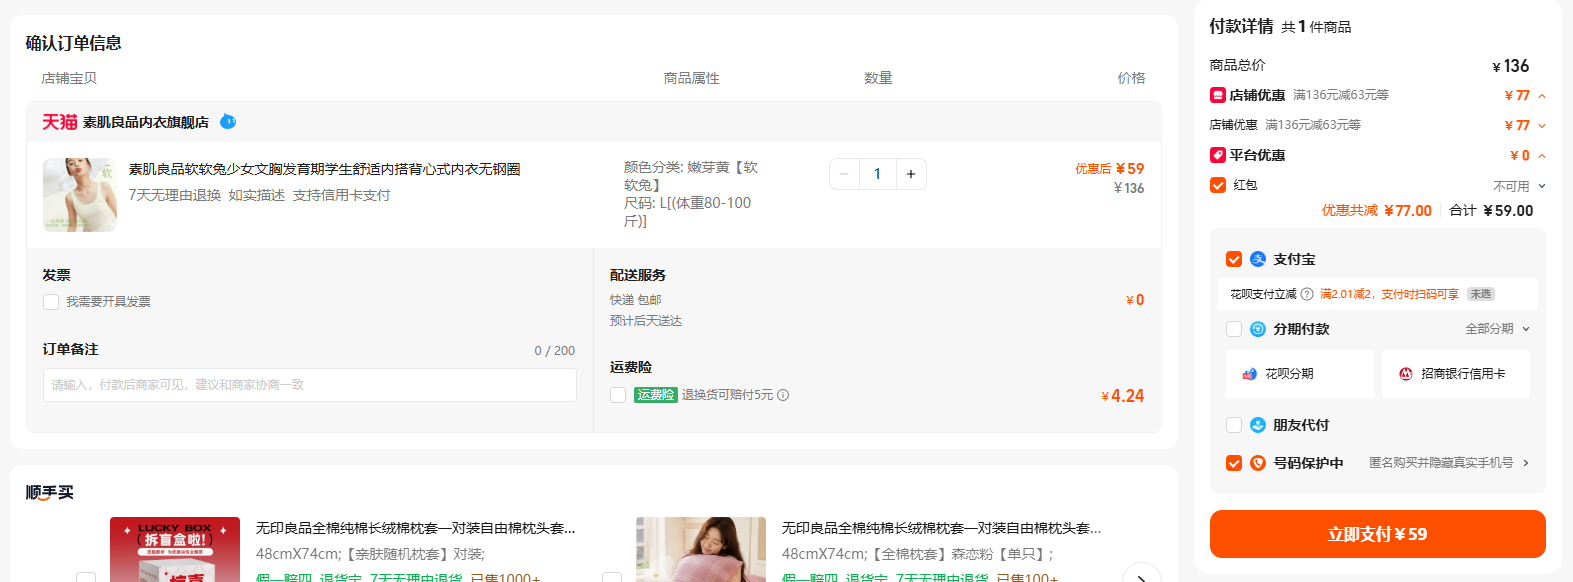Click the orange 号码保护中 shield icon
The image size is (1573, 582).
[1258, 463]
